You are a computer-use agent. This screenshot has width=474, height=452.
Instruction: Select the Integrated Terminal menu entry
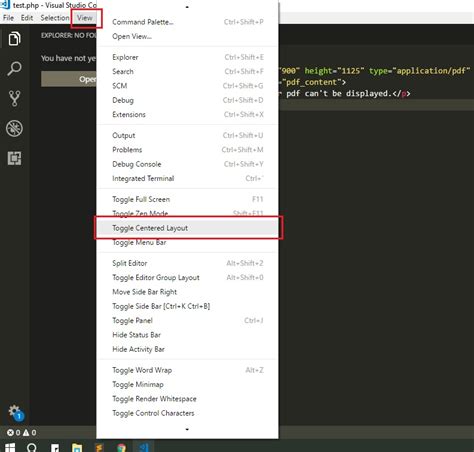[187, 179]
